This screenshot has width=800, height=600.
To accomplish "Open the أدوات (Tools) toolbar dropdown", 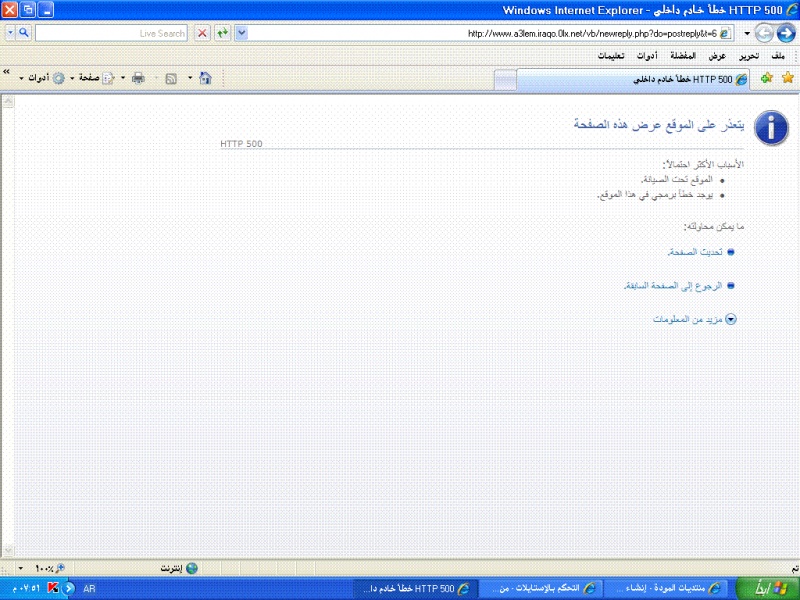I will tap(39, 78).
